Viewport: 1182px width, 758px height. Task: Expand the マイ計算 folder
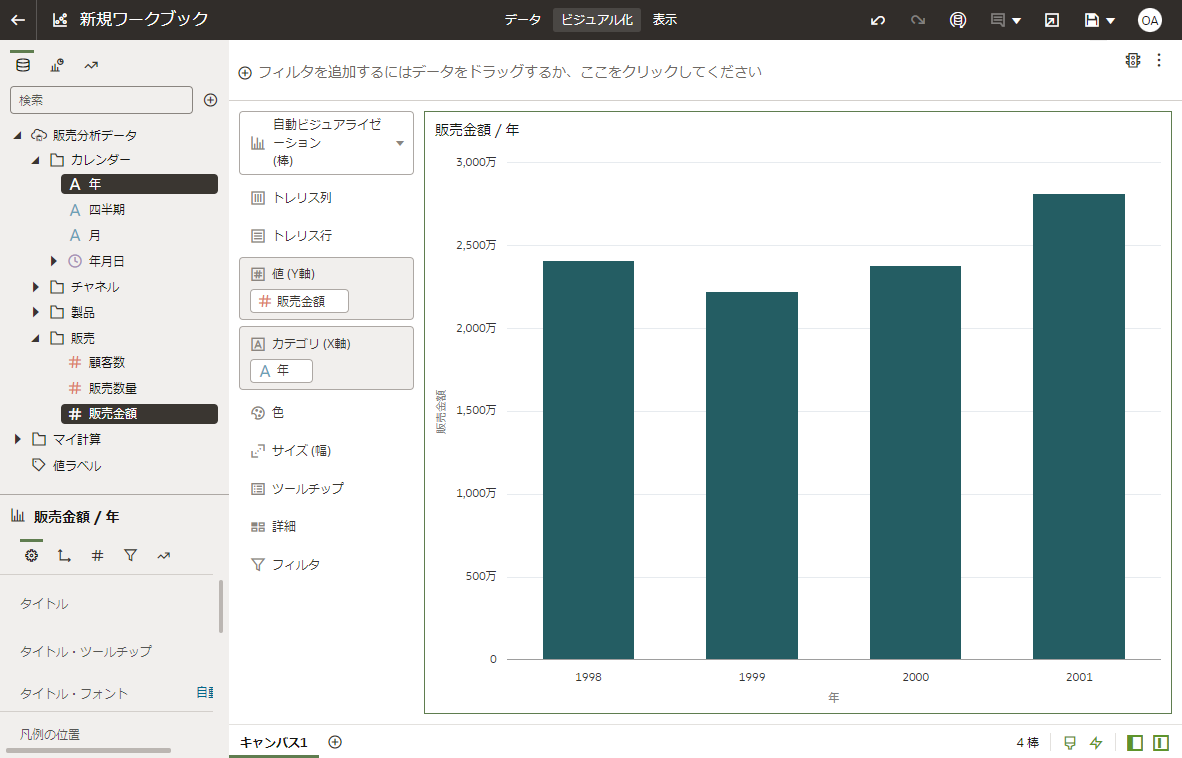tap(17, 439)
